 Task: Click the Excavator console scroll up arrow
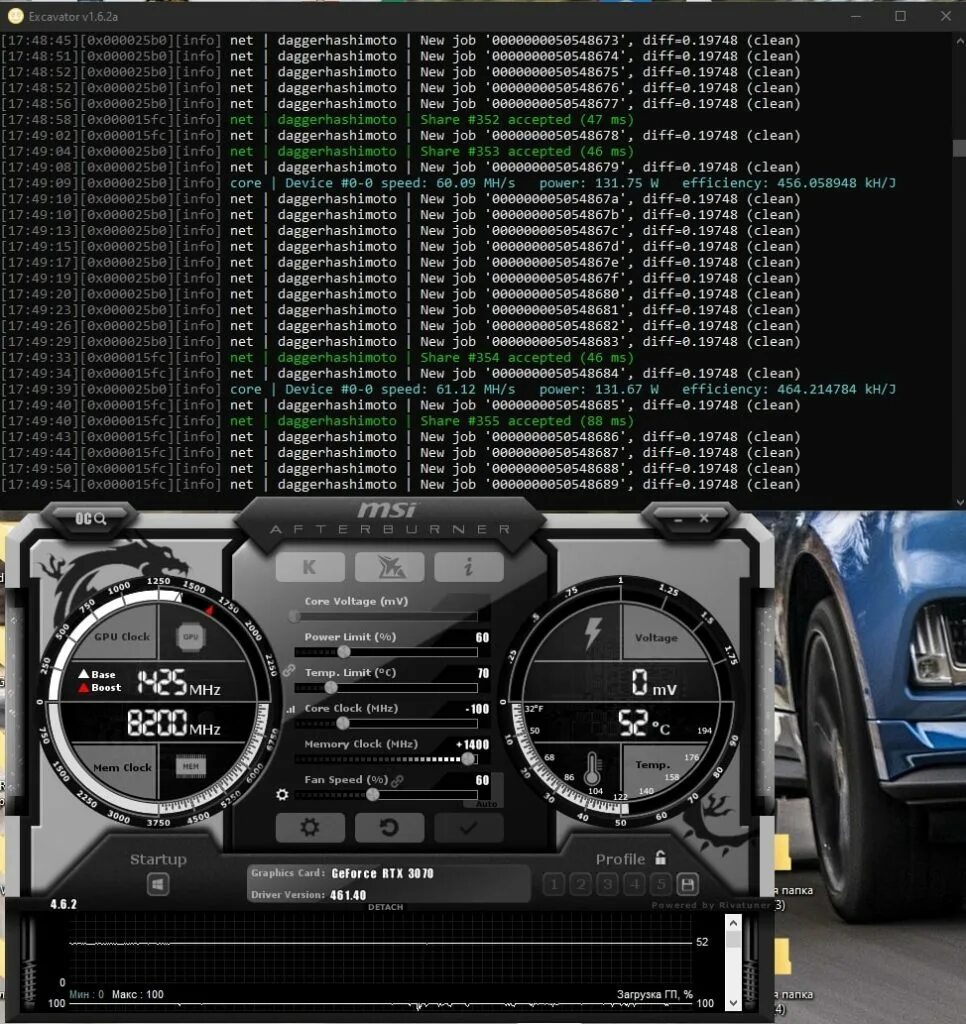959,40
